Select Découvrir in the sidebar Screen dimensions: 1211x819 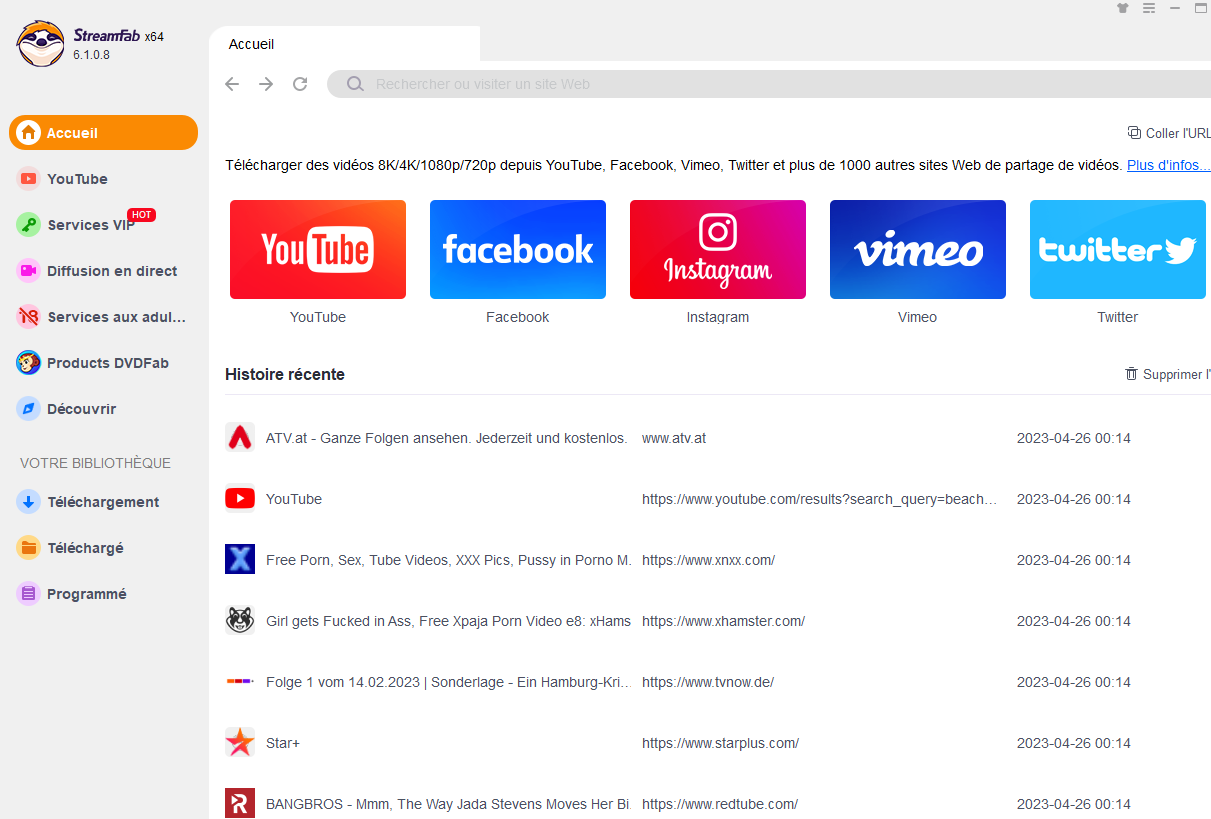104,409
